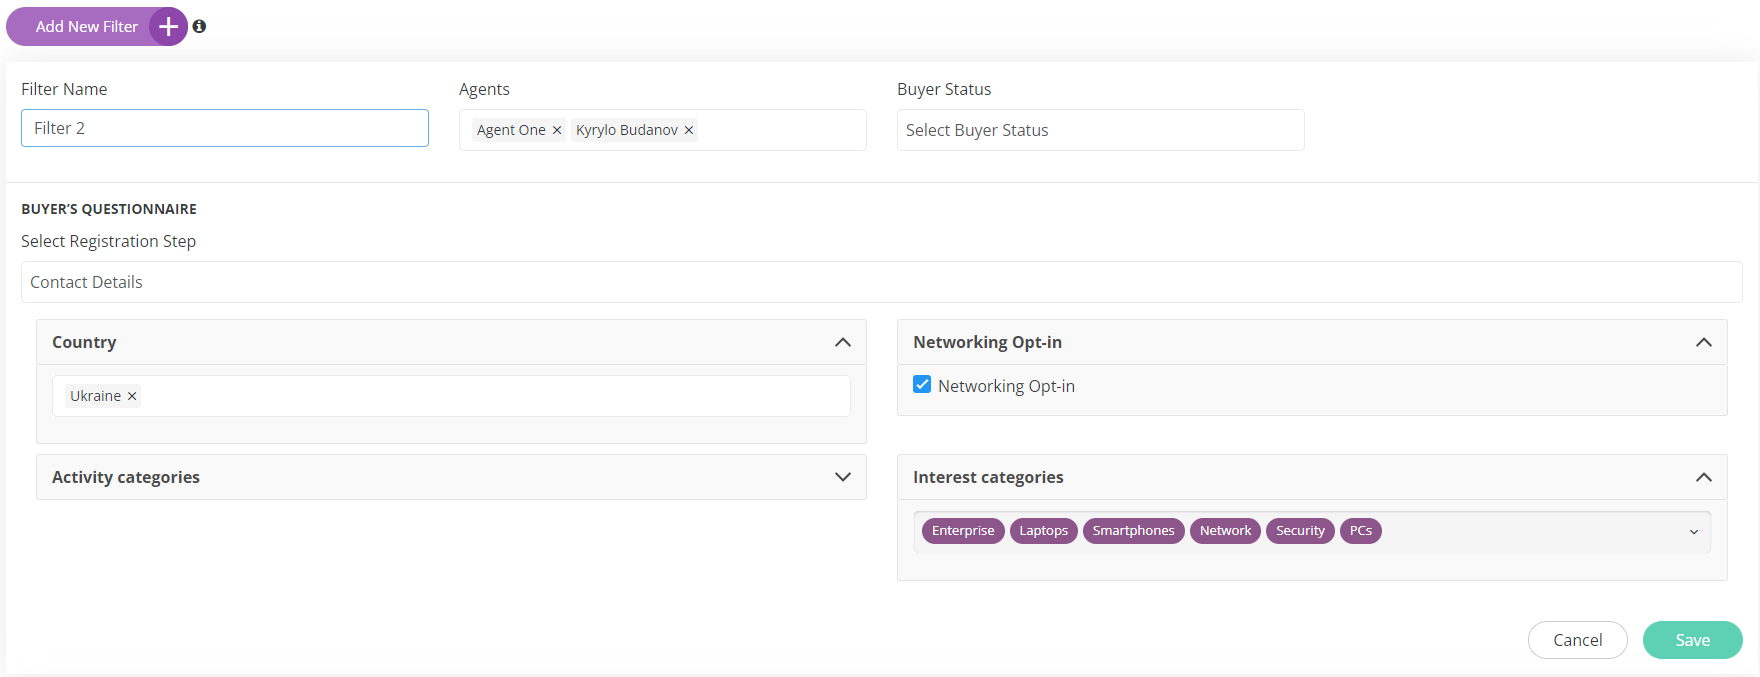The height and width of the screenshot is (677, 1760).
Task: Select the Smartphones interest tag
Action: [x=1133, y=531]
